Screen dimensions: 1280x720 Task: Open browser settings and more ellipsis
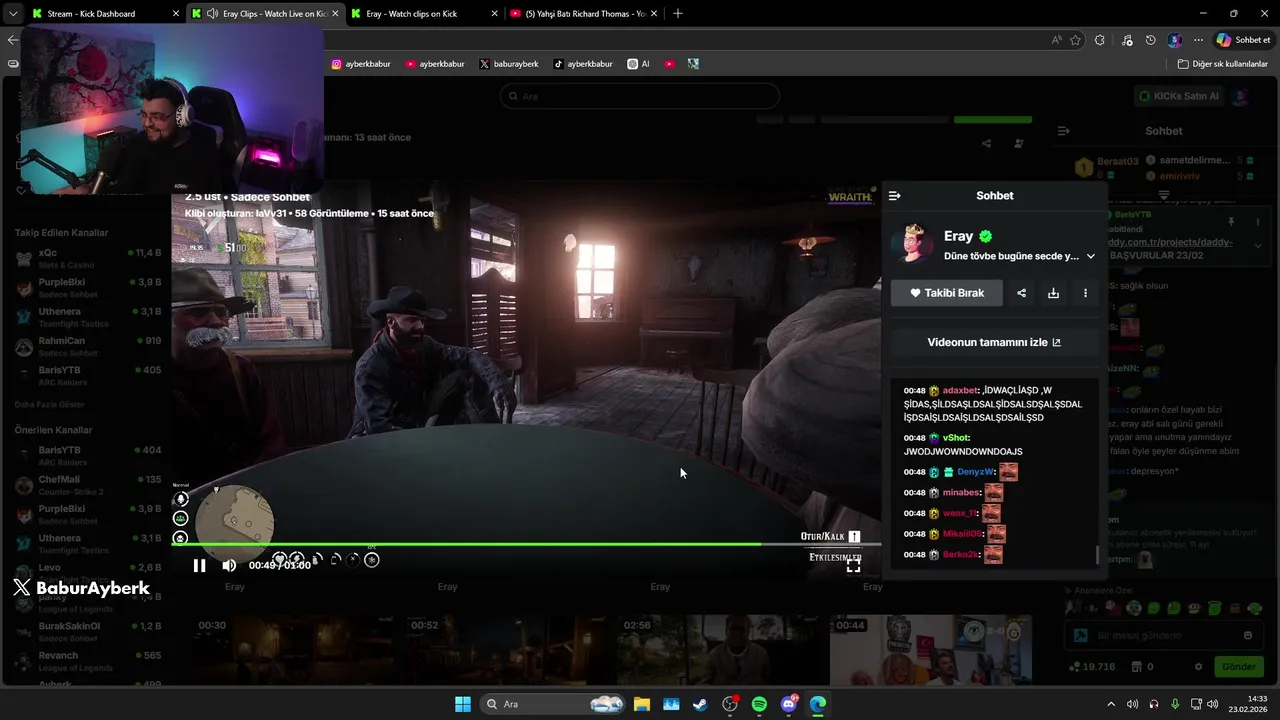[x=1198, y=40]
